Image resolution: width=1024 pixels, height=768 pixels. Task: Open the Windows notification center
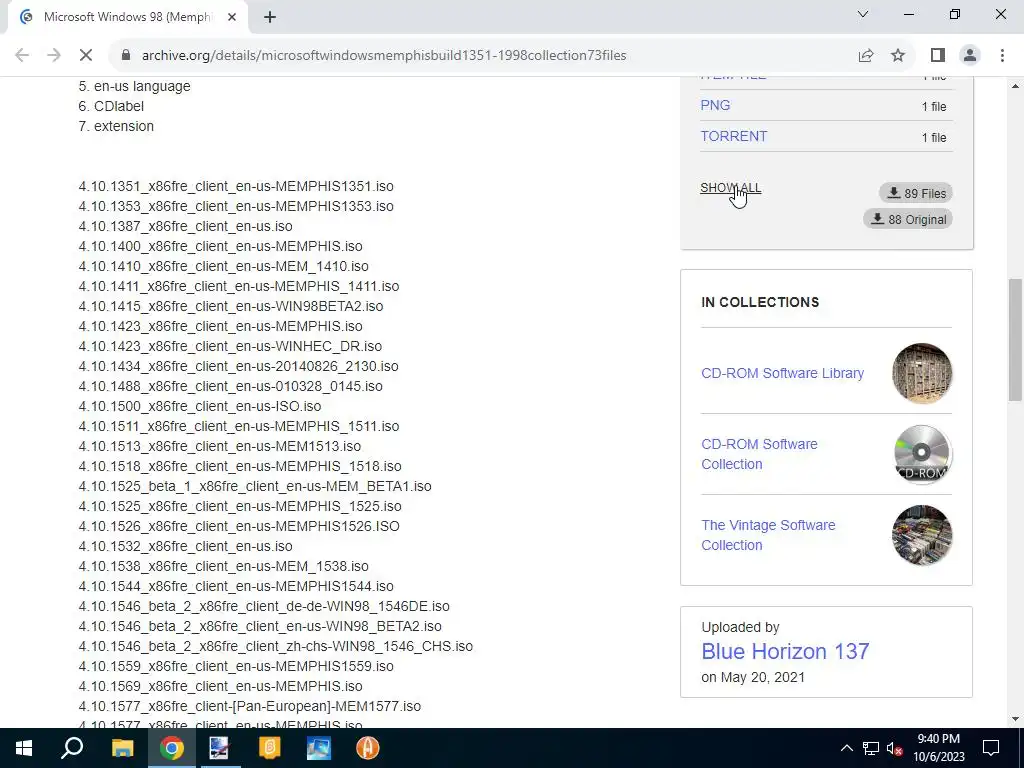pyautogui.click(x=991, y=748)
